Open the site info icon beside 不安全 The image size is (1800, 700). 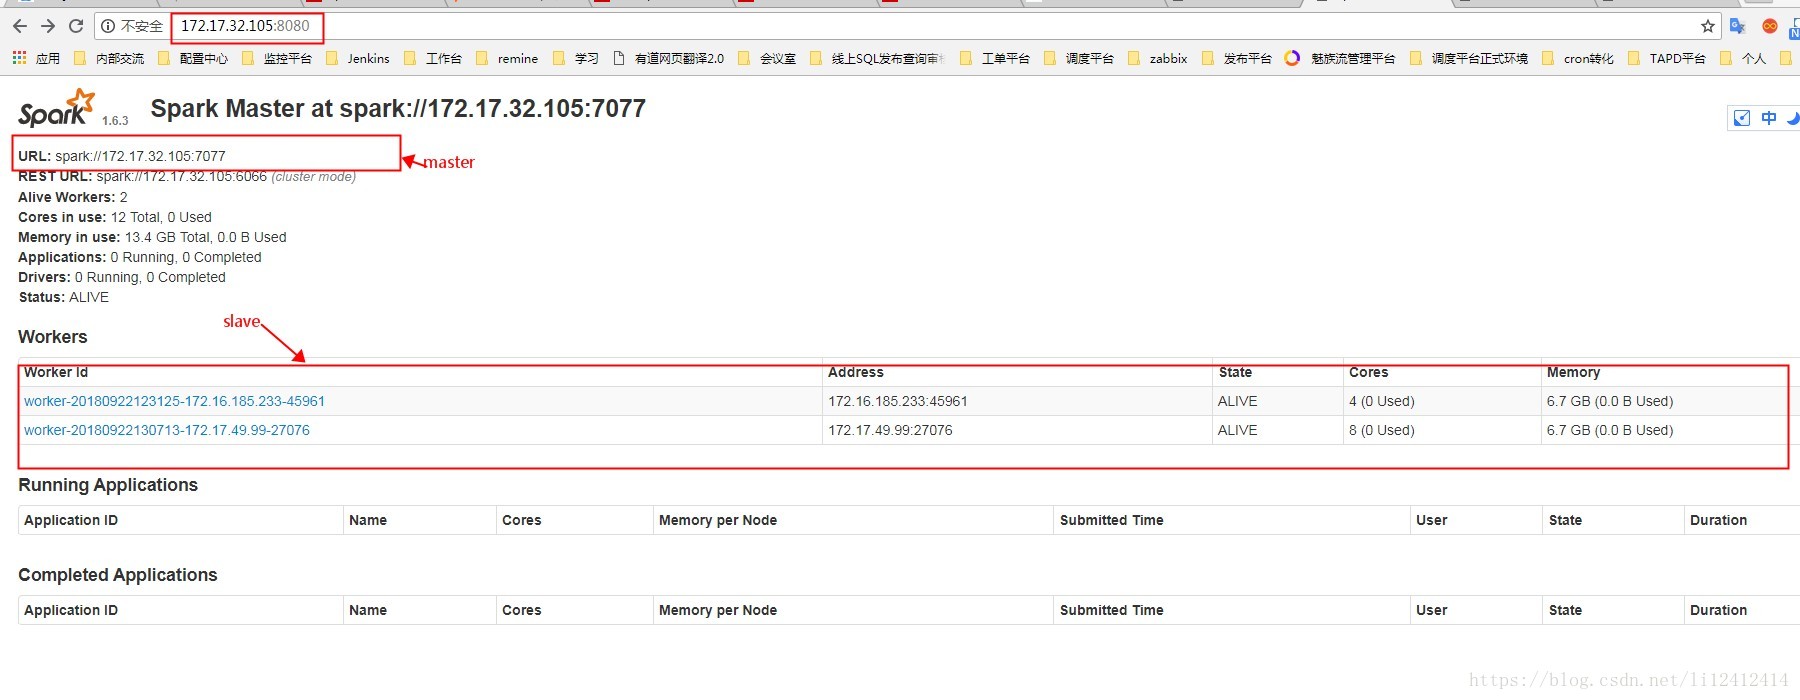click(x=108, y=26)
